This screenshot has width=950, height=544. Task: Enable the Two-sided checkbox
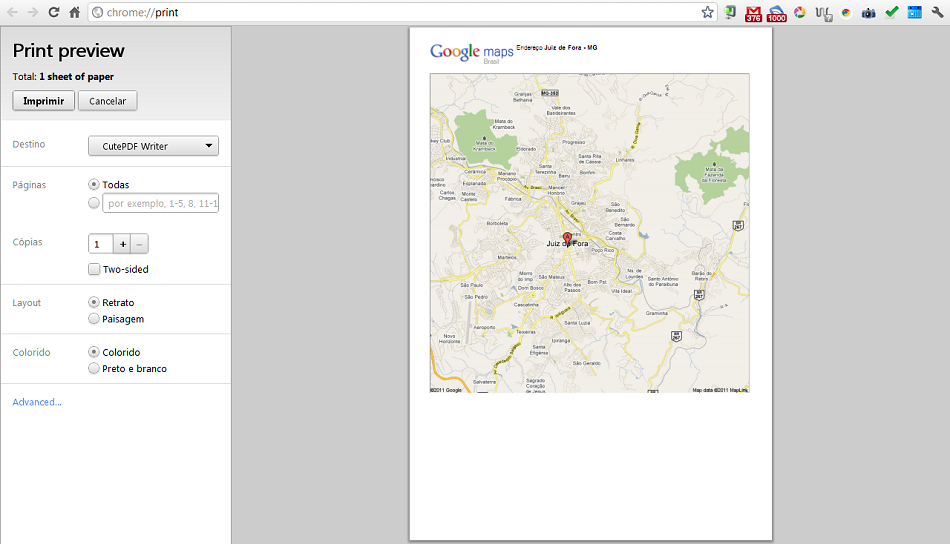point(94,269)
